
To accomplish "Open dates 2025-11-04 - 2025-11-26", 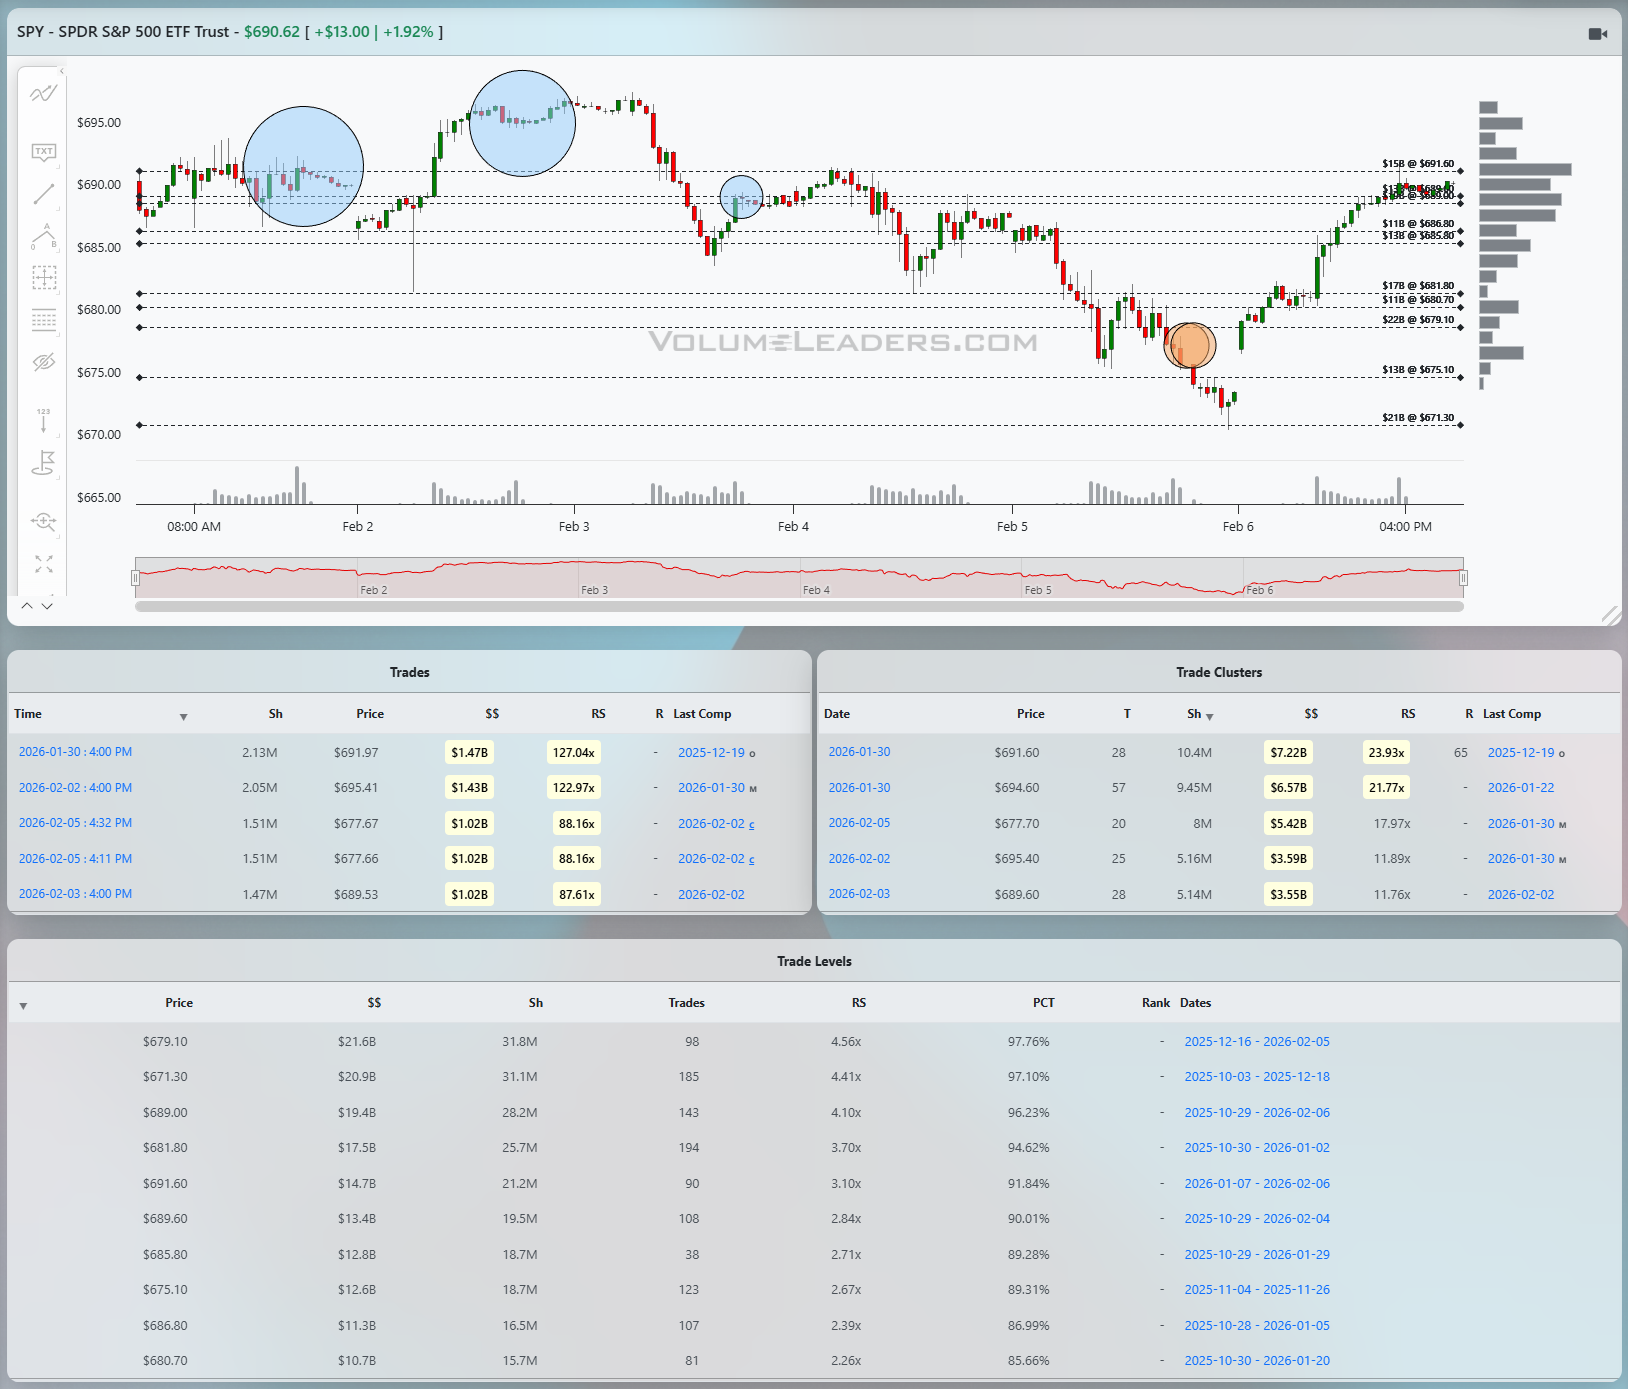I will coord(1257,1290).
